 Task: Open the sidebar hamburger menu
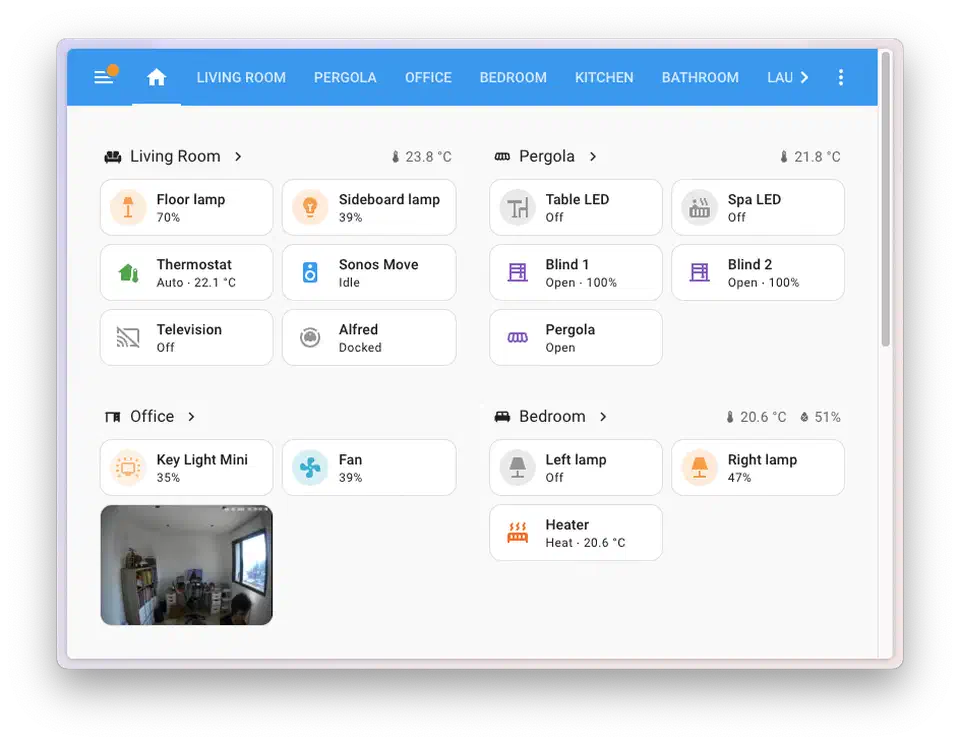(x=104, y=76)
